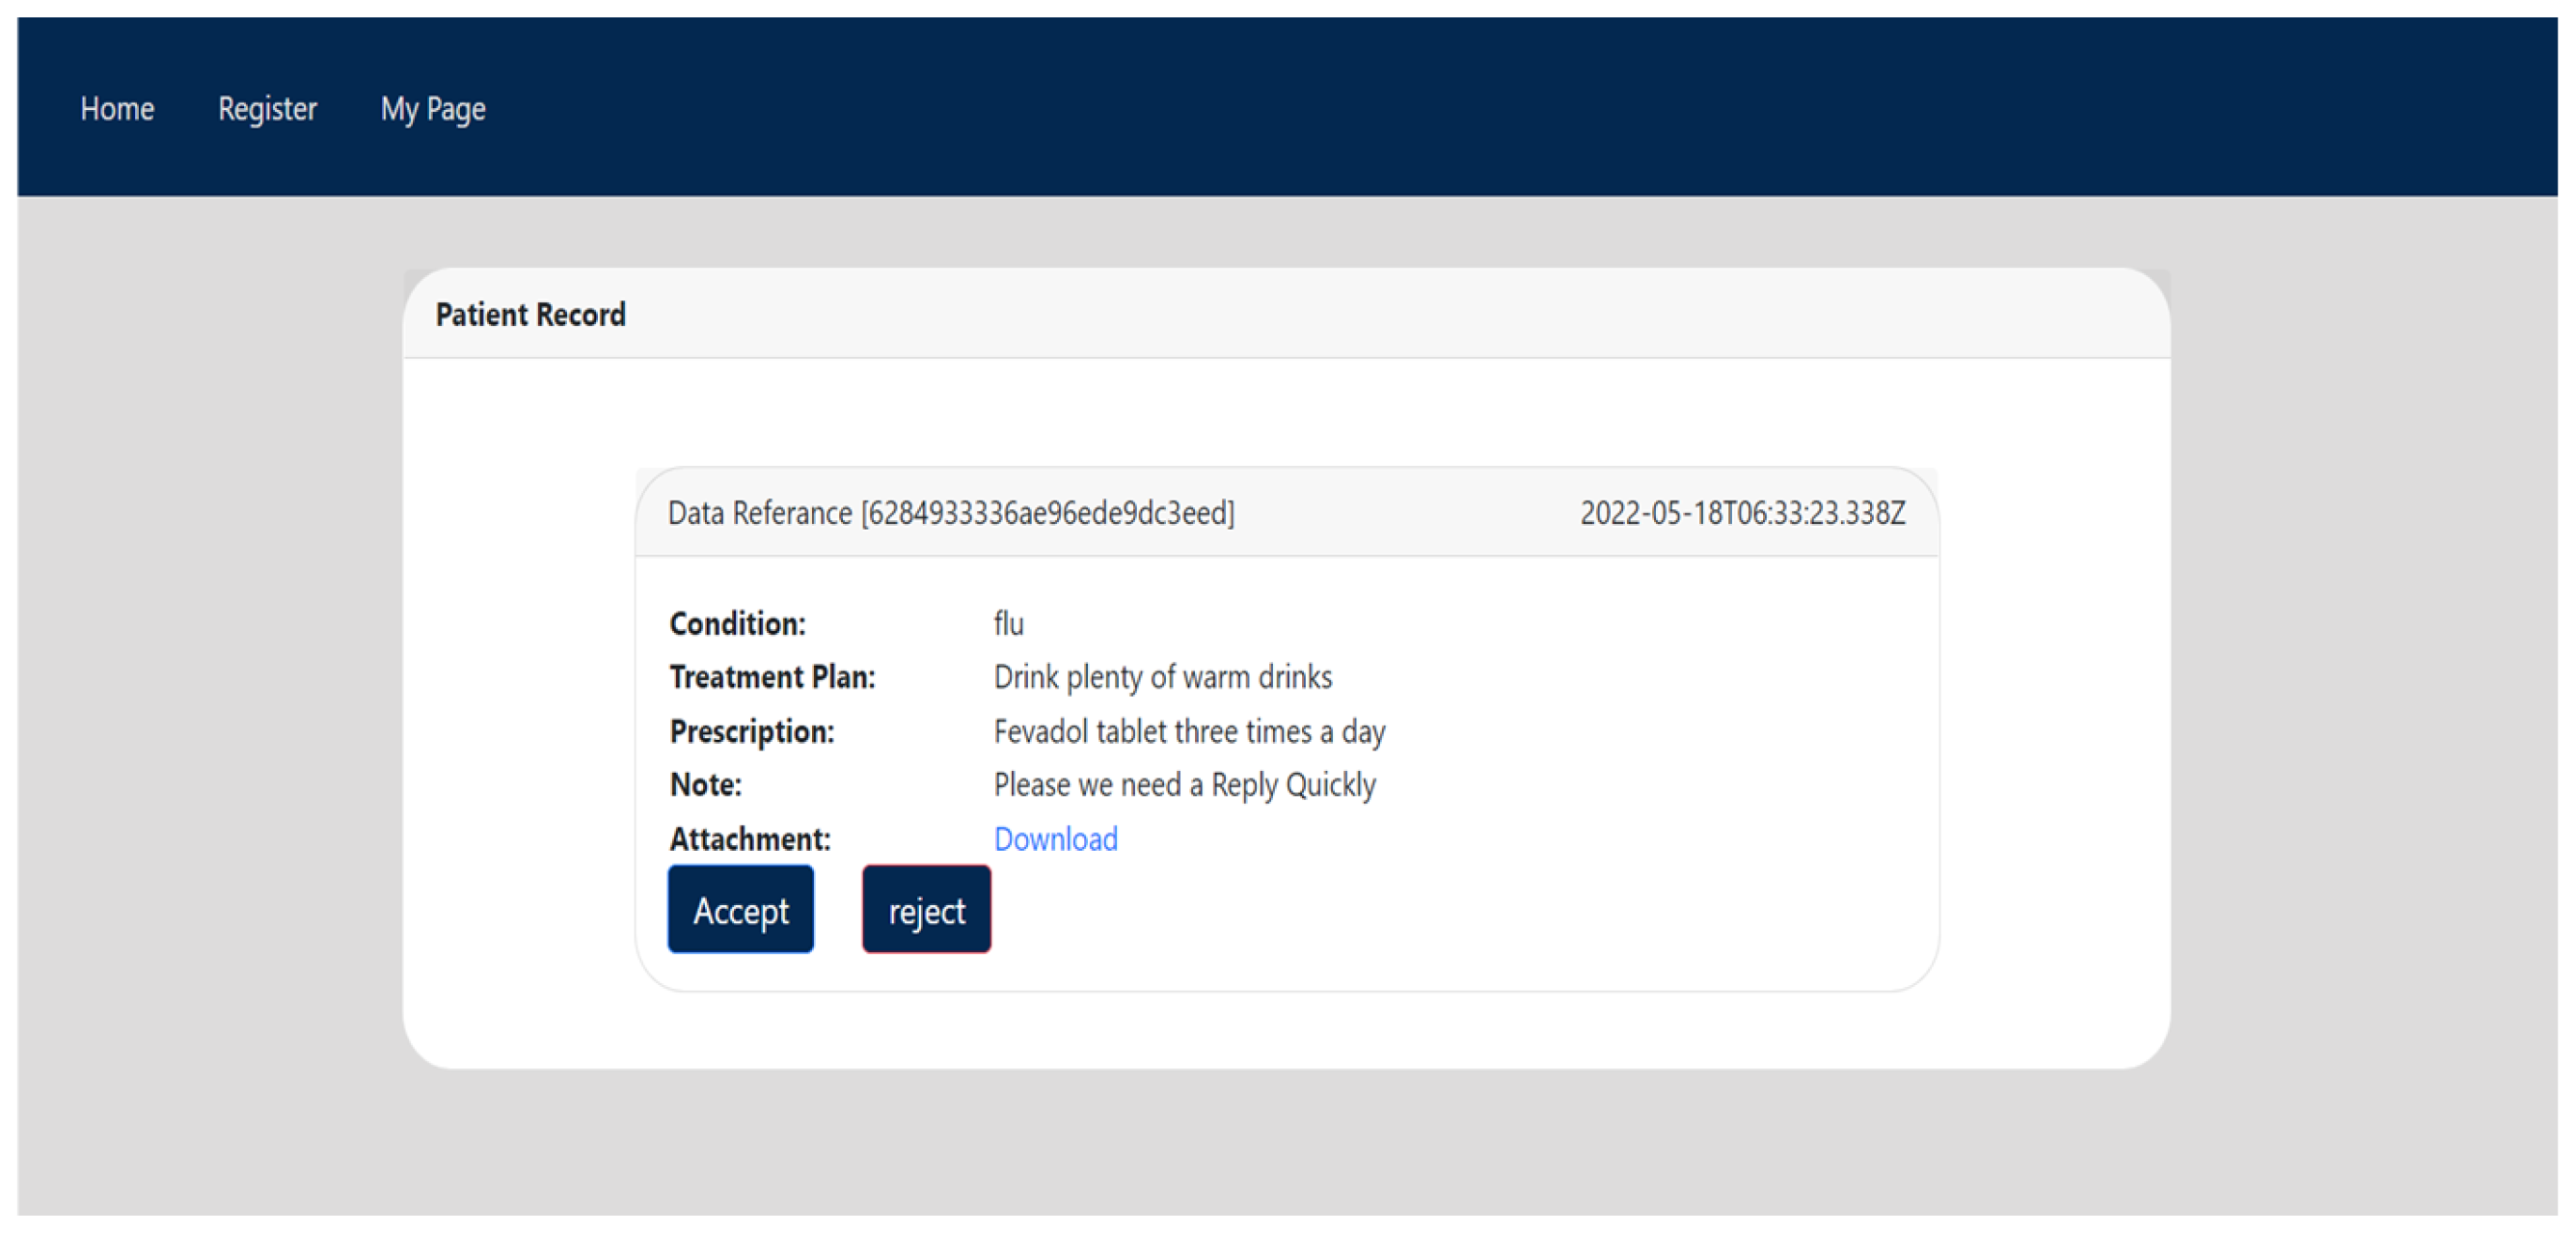Go to the Home page
The image size is (2576, 1233).
coord(117,108)
